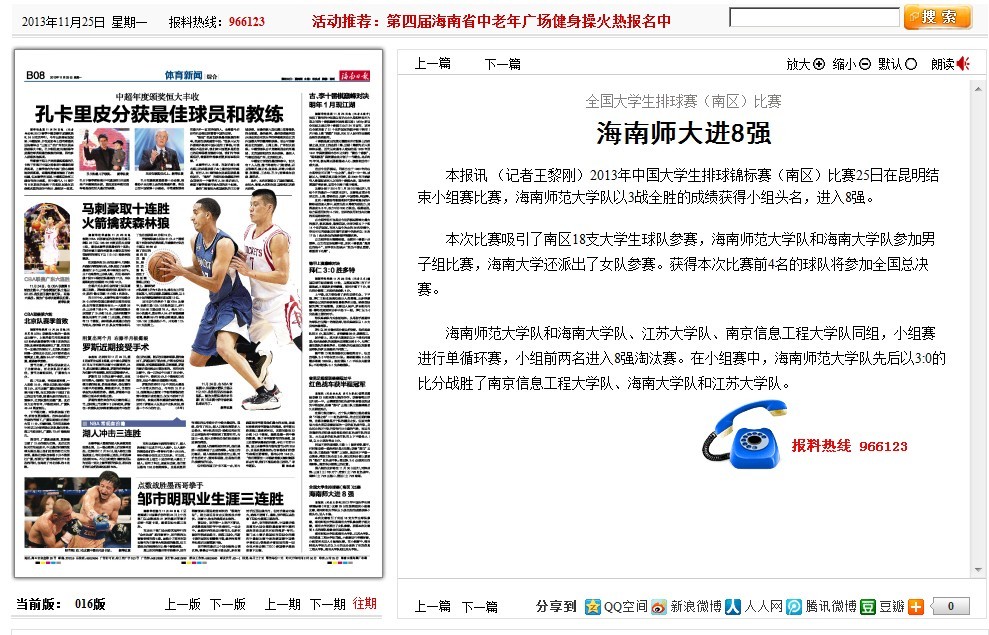Click the 搜索 search button

coord(937,17)
